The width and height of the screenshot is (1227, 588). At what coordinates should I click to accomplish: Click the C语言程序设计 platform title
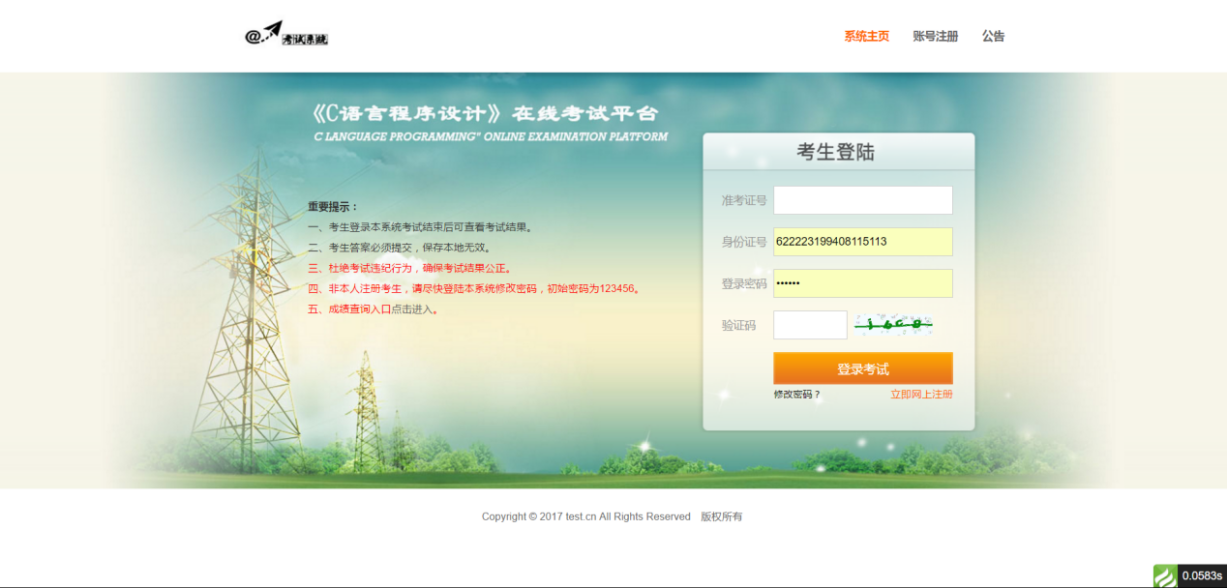click(490, 112)
